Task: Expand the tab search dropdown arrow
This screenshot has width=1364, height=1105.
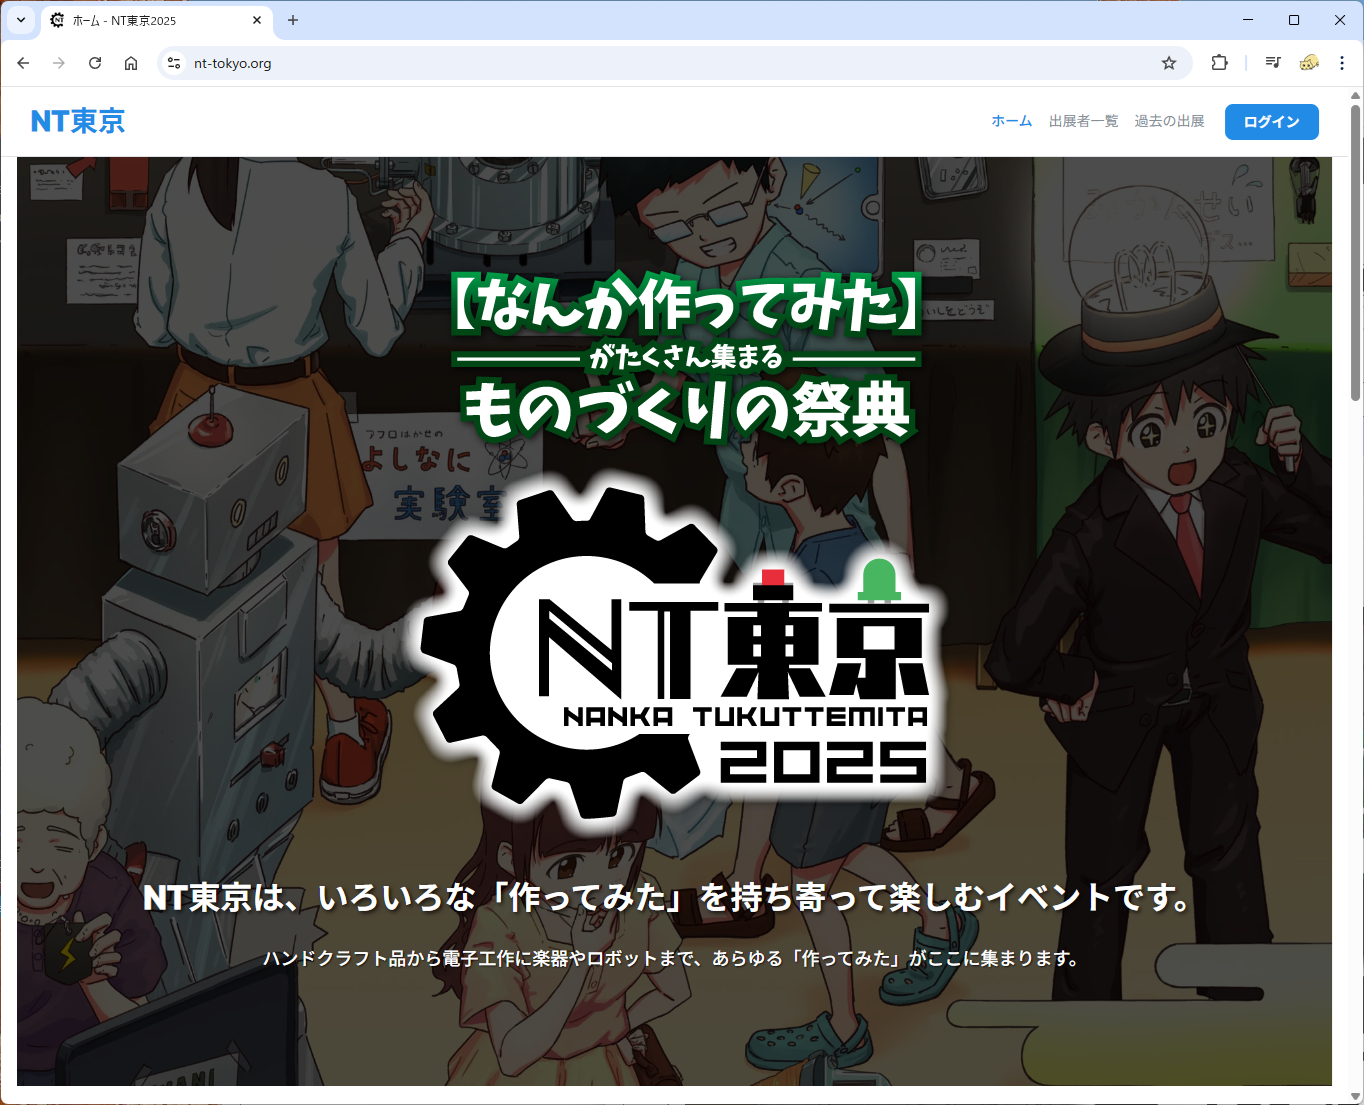Action: point(21,20)
